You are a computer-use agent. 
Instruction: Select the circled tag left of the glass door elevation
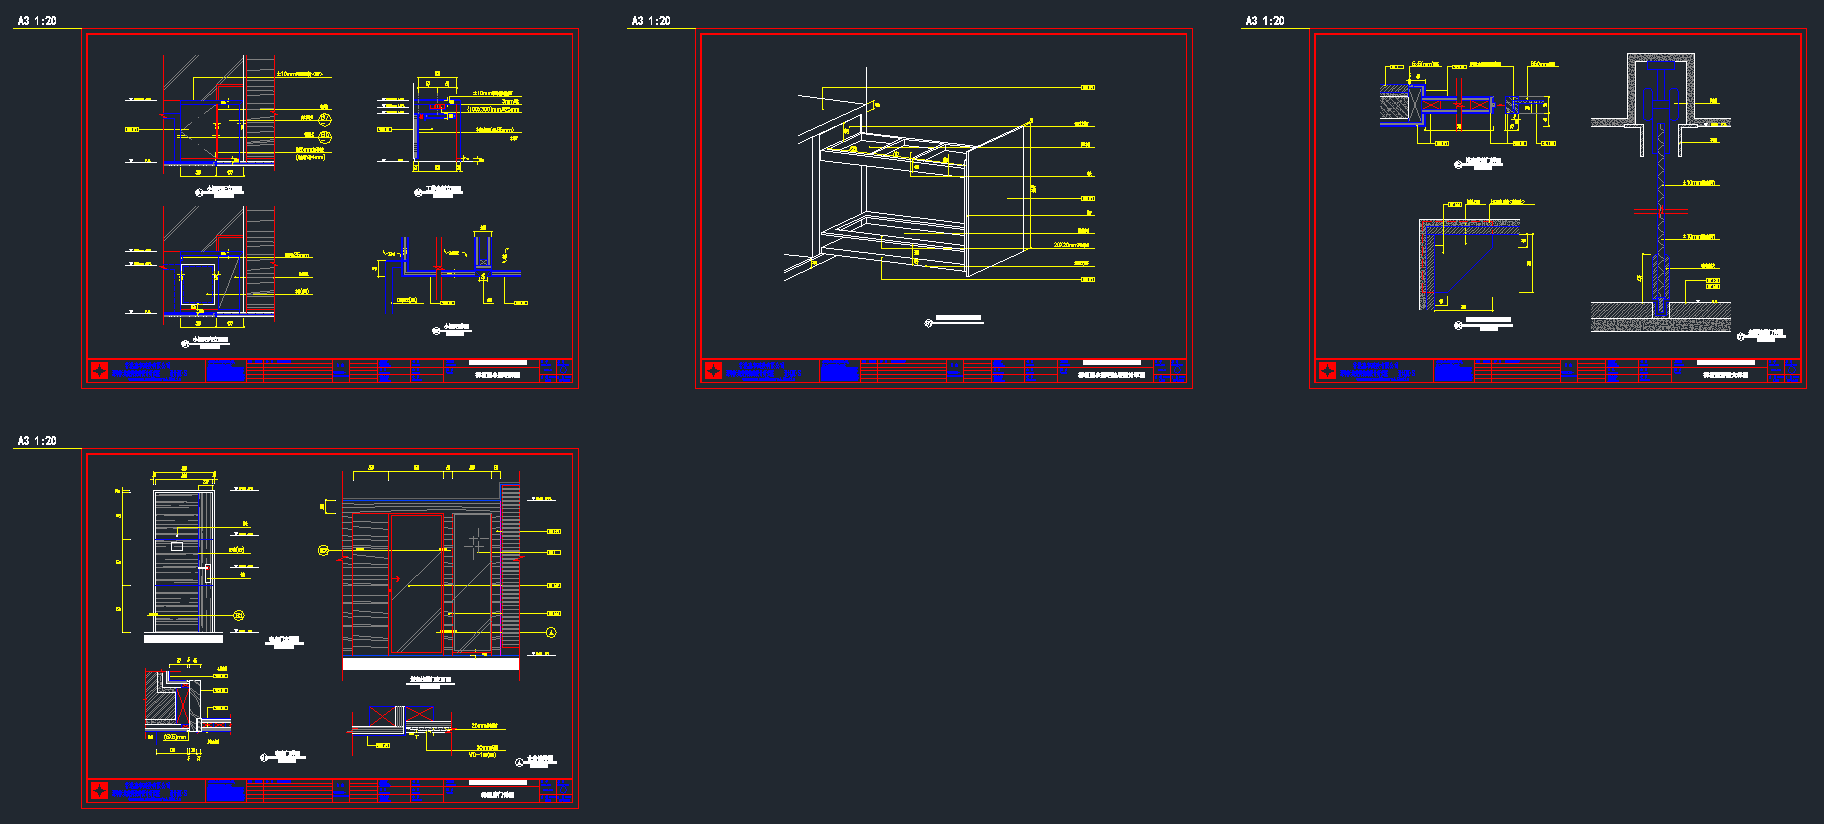tap(323, 550)
